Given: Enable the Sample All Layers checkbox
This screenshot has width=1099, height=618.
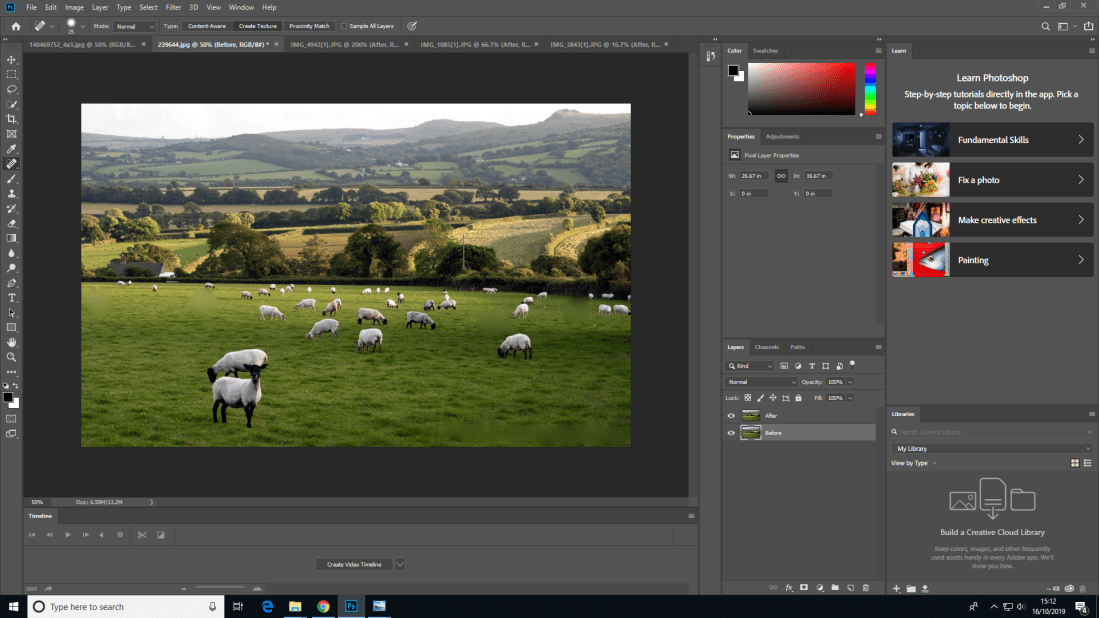Looking at the screenshot, I should coord(345,26).
